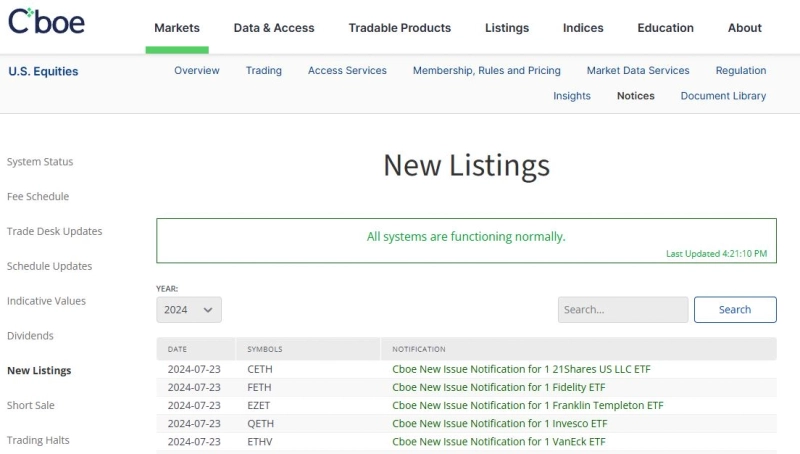Select System Status in the sidebar
This screenshot has height=454, width=800.
(40, 162)
